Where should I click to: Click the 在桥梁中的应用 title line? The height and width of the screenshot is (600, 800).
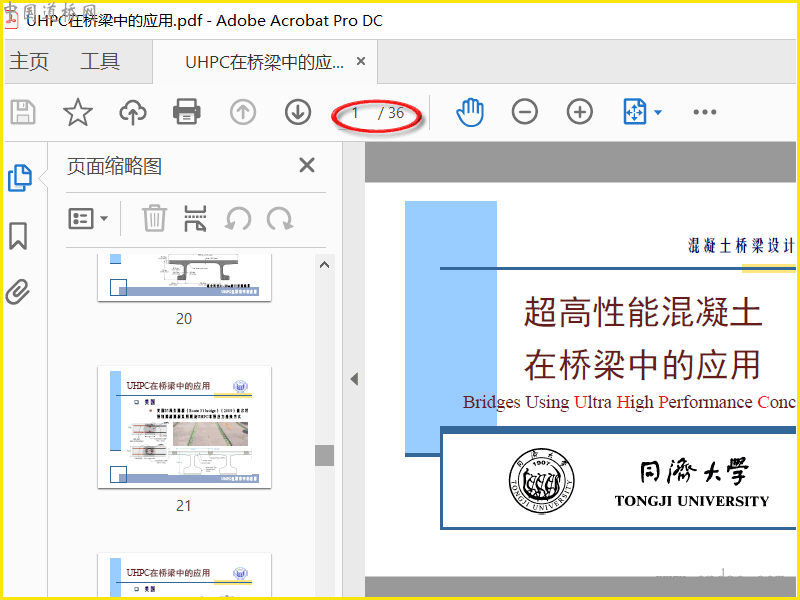click(643, 365)
